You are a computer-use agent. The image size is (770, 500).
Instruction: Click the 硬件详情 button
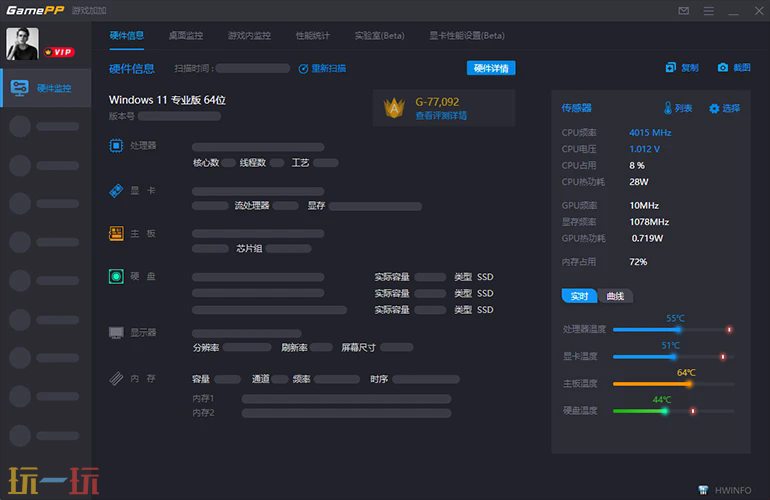(491, 68)
